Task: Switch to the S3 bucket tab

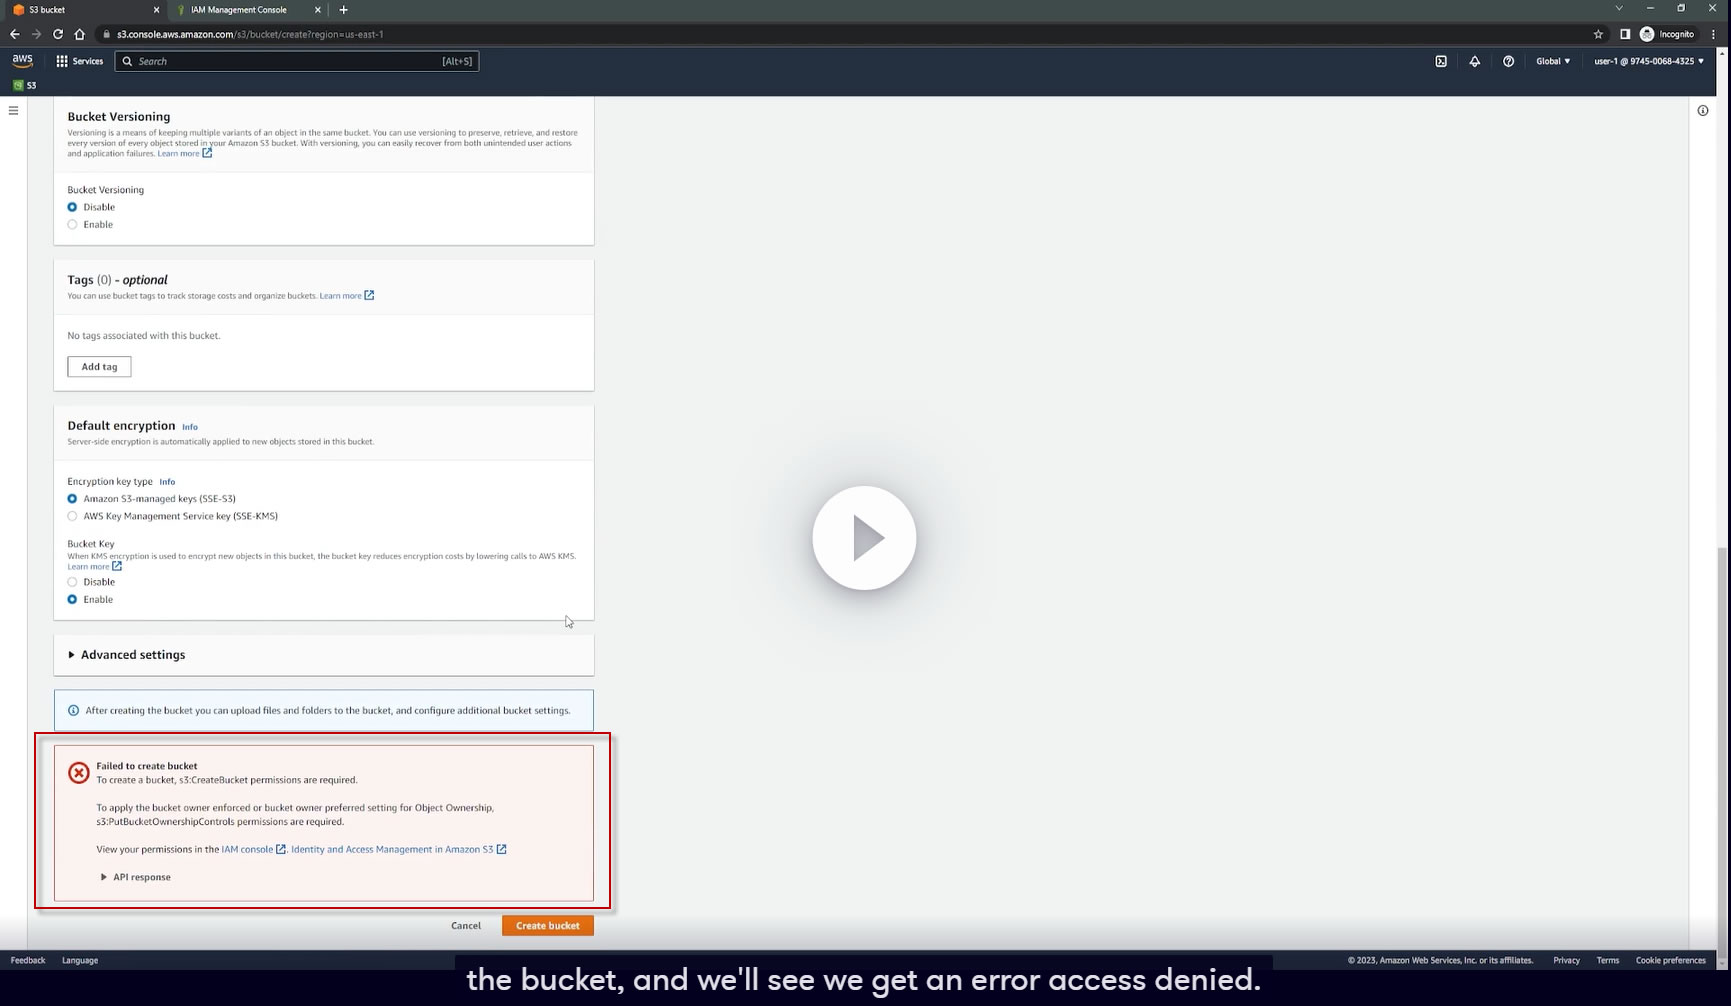Action: click(x=86, y=10)
